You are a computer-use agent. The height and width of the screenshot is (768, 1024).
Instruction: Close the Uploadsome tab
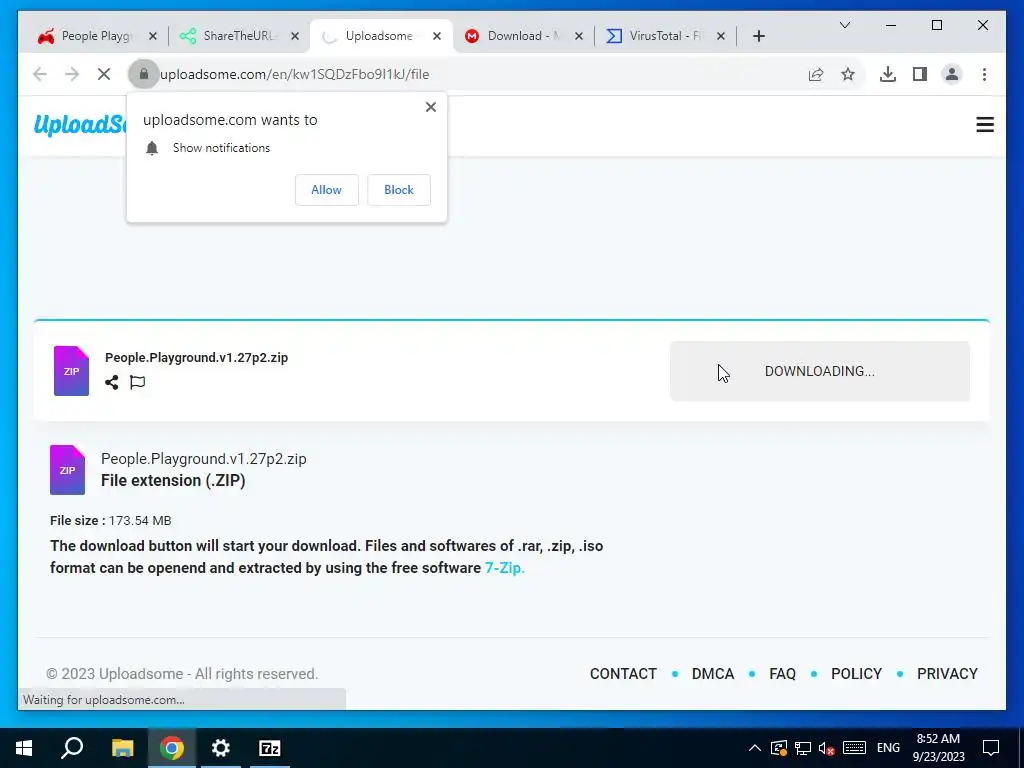[x=437, y=36]
